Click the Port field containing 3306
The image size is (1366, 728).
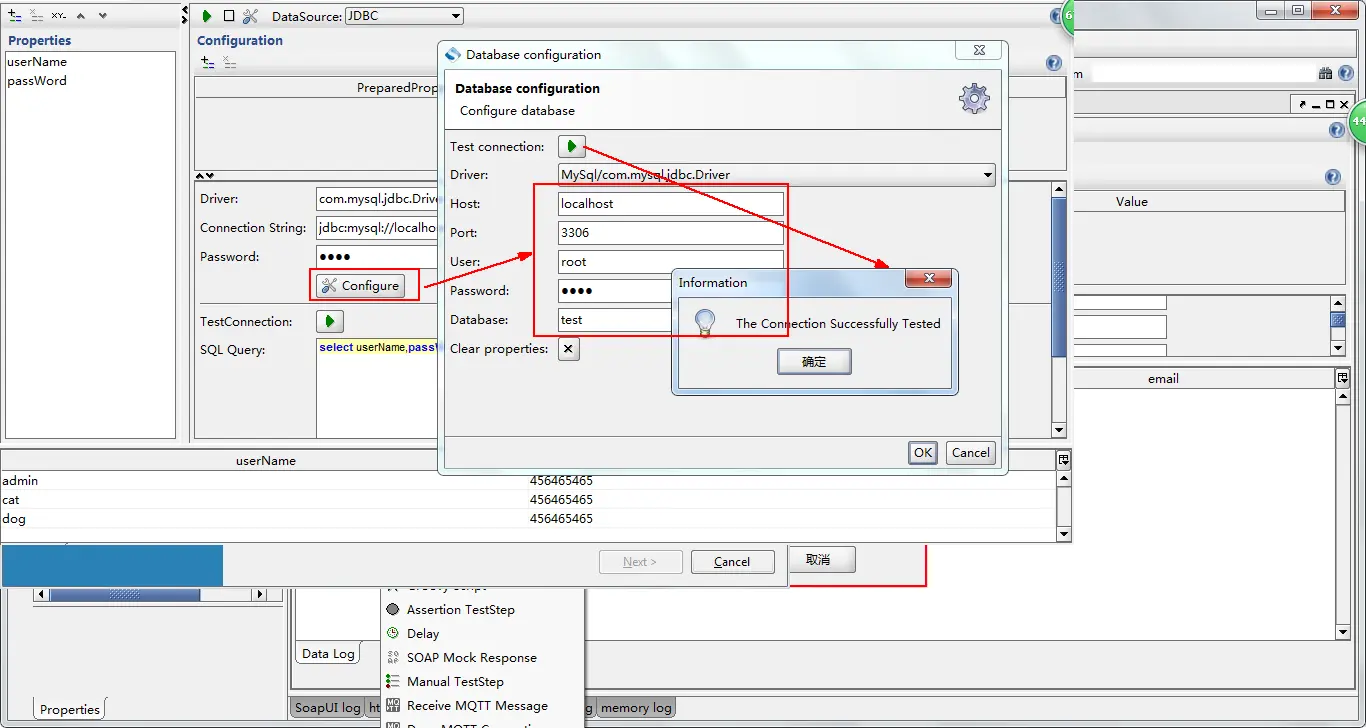pyautogui.click(x=671, y=233)
